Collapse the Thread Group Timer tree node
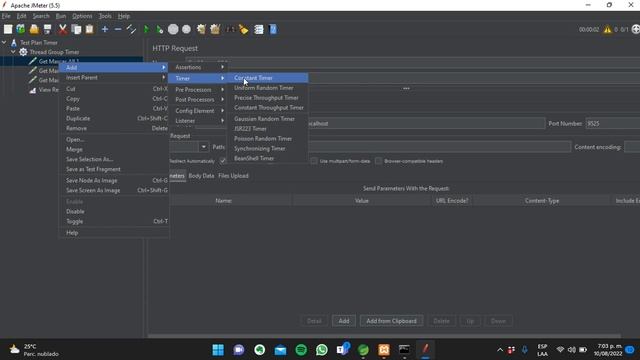The image size is (640, 360). pos(13,52)
